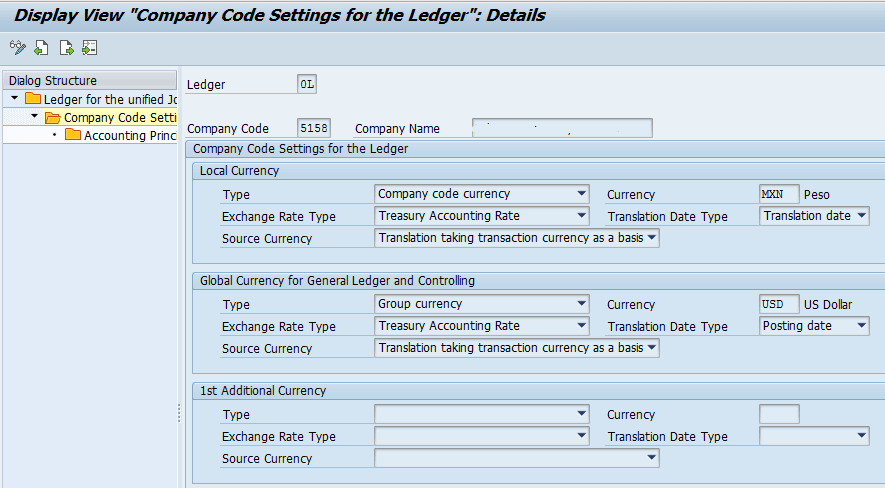
Task: Open Global Currency Translation Date Type dropdown
Action: [x=862, y=326]
